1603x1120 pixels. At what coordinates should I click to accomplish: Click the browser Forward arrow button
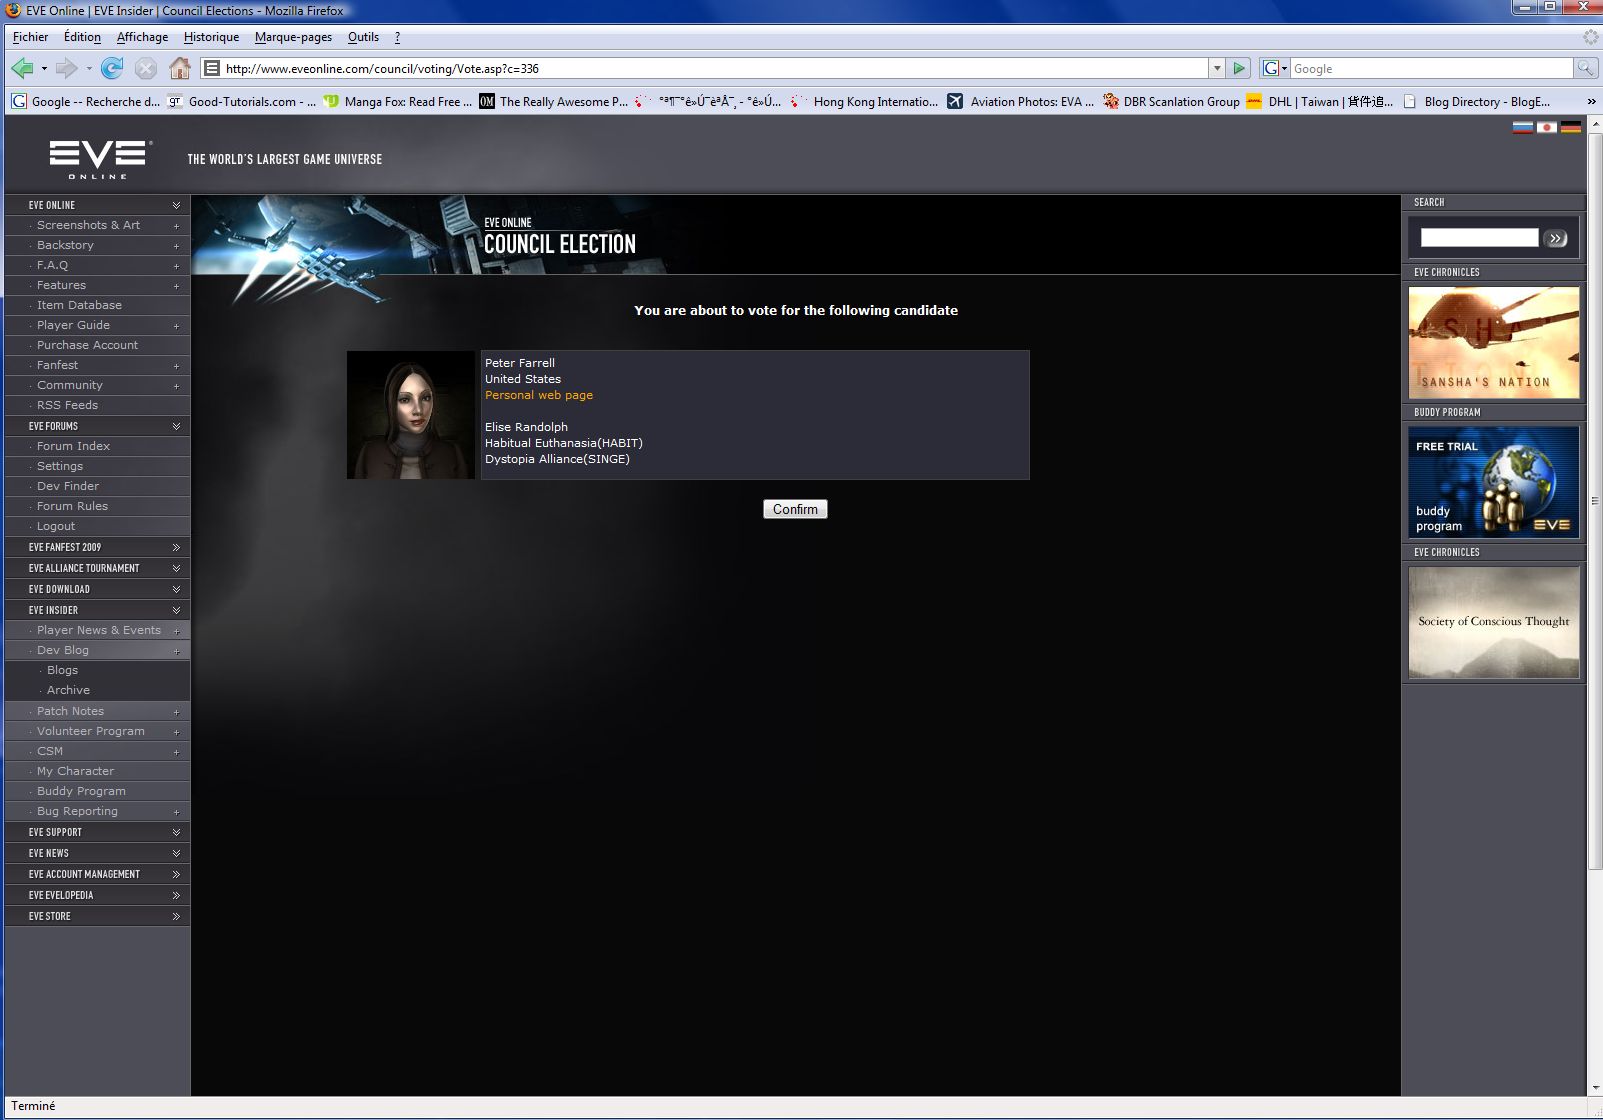[66, 68]
